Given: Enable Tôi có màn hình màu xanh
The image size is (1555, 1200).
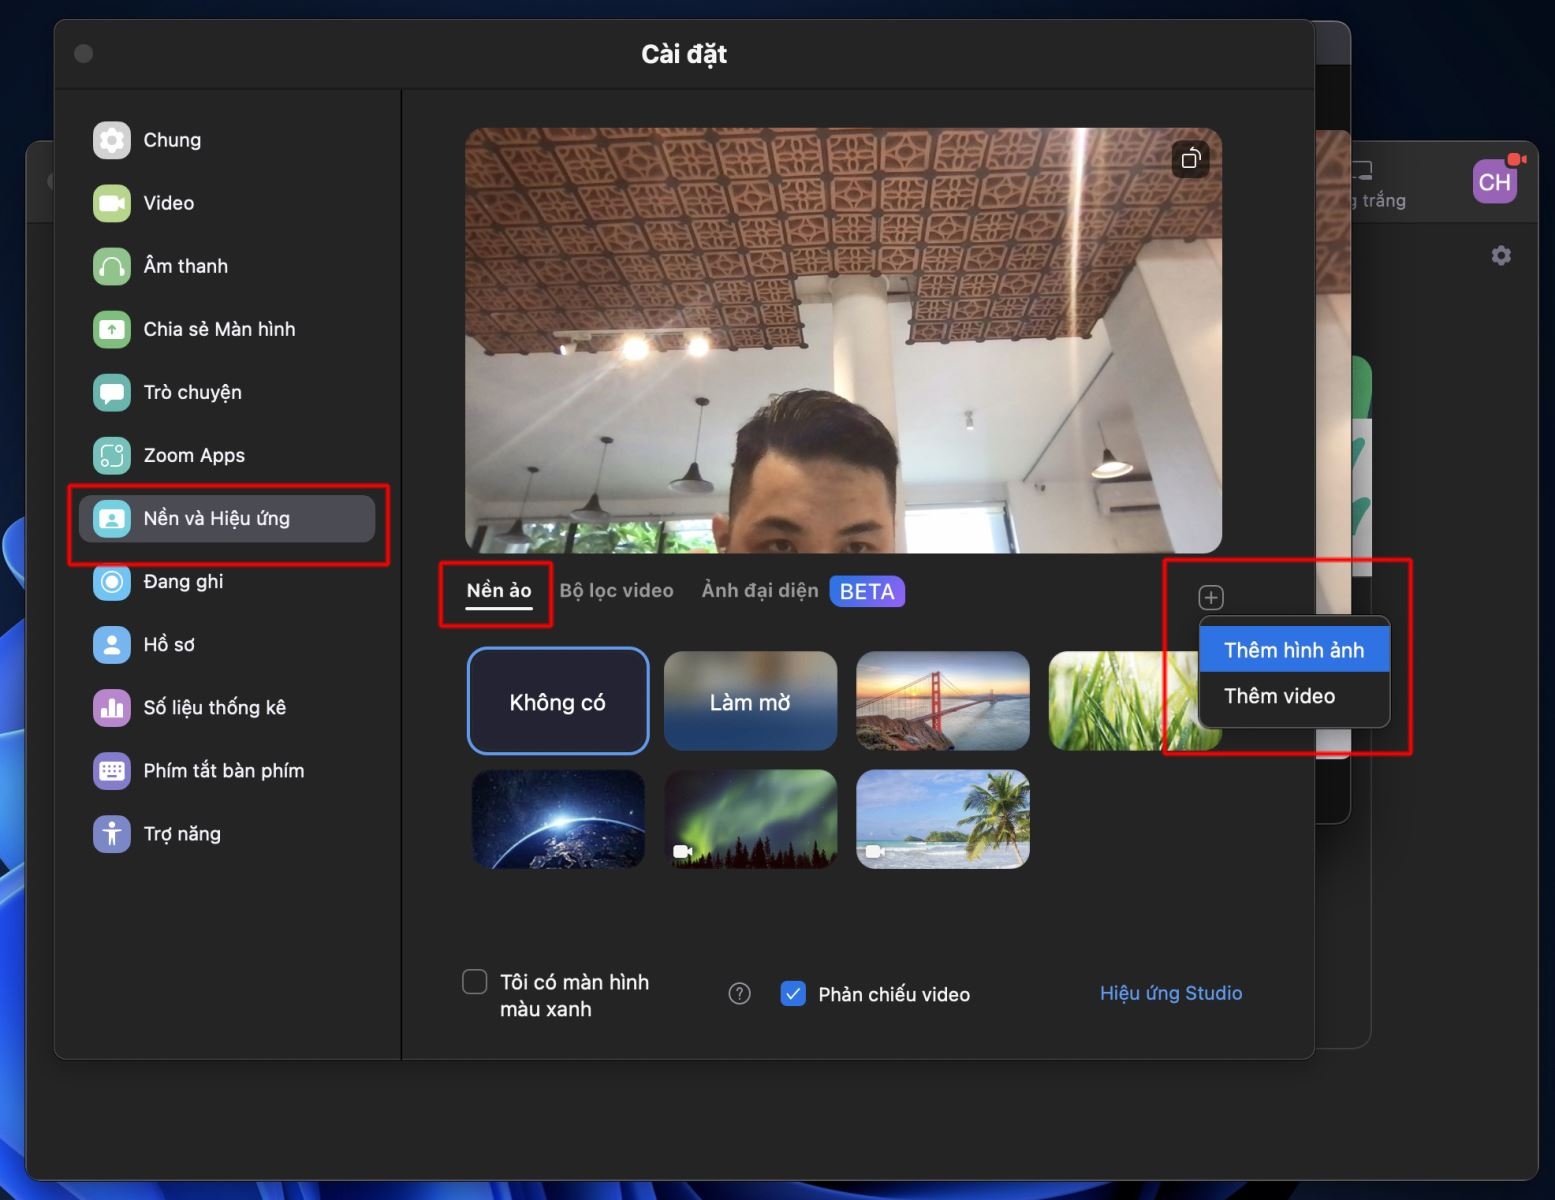Looking at the screenshot, I should click(x=474, y=982).
